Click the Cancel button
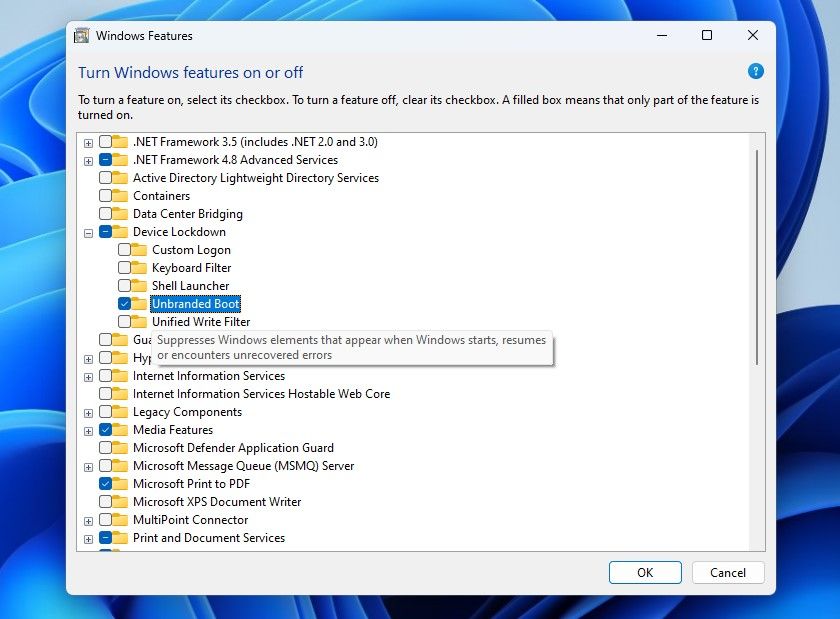Image resolution: width=840 pixels, height=619 pixels. [727, 573]
